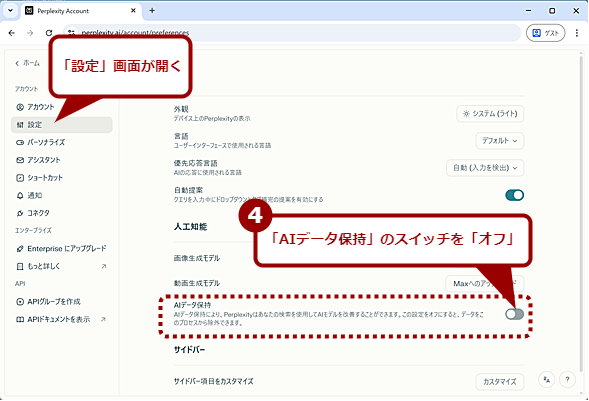
Task: Return to ホーム via back link
Action: click(27, 63)
